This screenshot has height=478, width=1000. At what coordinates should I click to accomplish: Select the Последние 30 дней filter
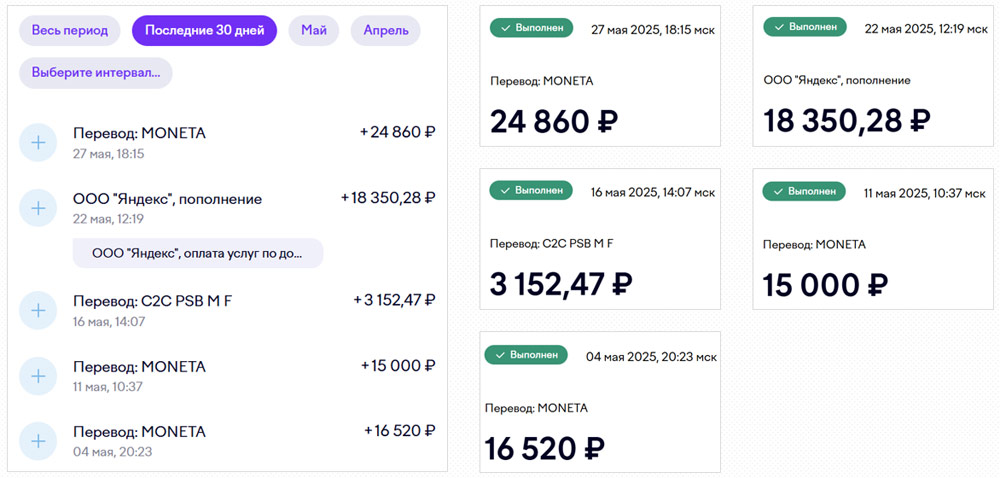205,31
